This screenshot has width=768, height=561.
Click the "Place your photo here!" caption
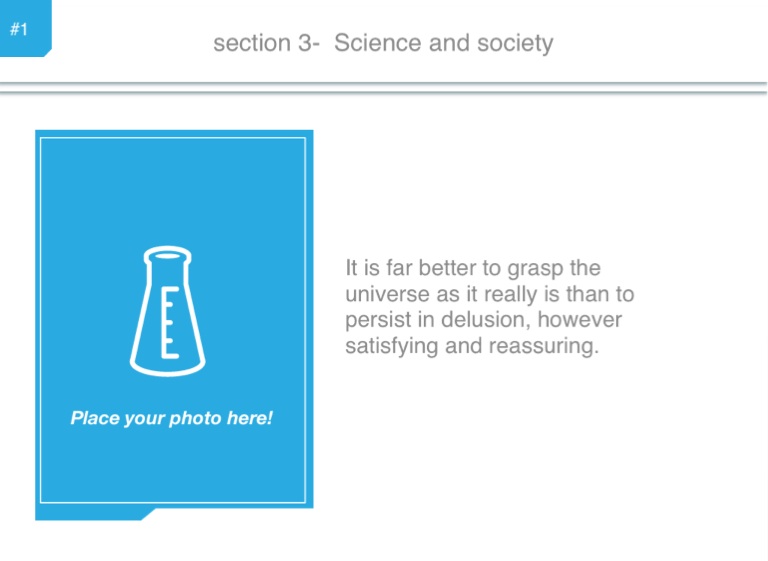[x=171, y=418]
